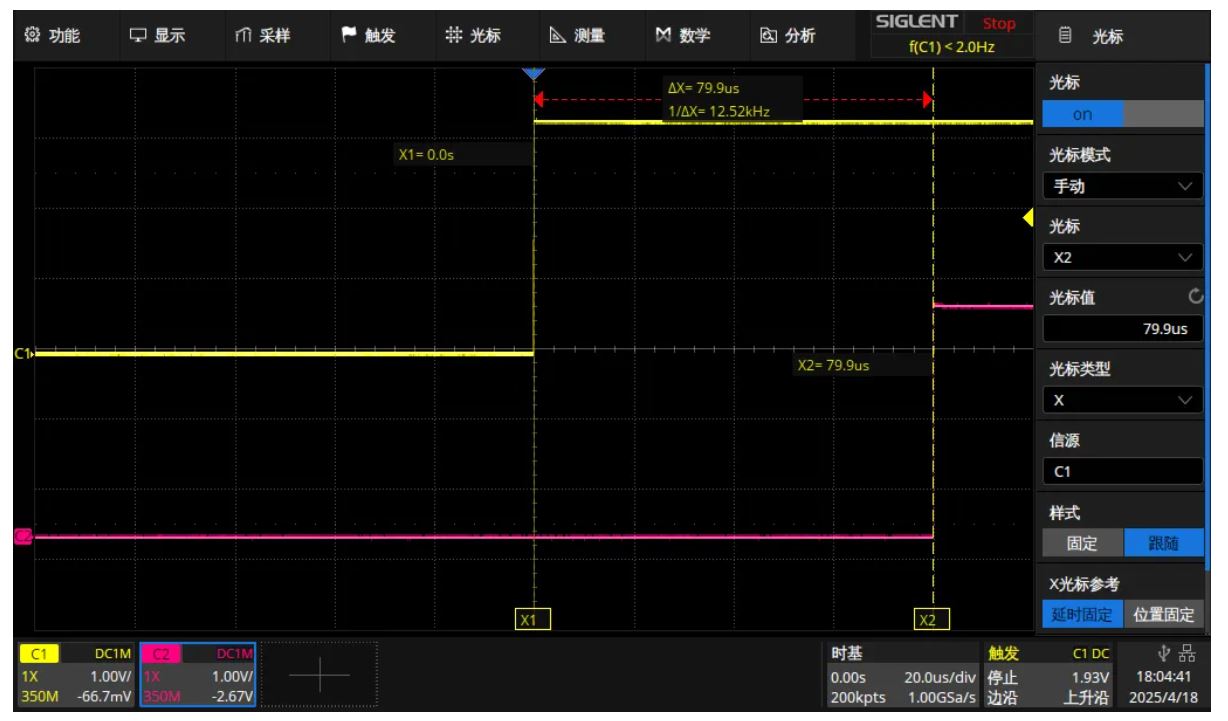The width and height of the screenshot is (1228, 721).
Task: Expand the X2 cursor selection dropdown
Action: coord(1123,257)
